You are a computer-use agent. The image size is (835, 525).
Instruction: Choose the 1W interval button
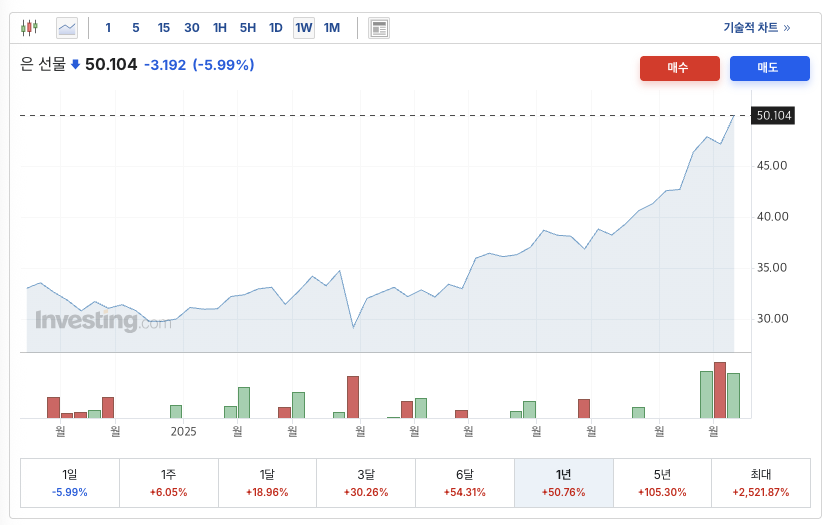click(x=304, y=28)
